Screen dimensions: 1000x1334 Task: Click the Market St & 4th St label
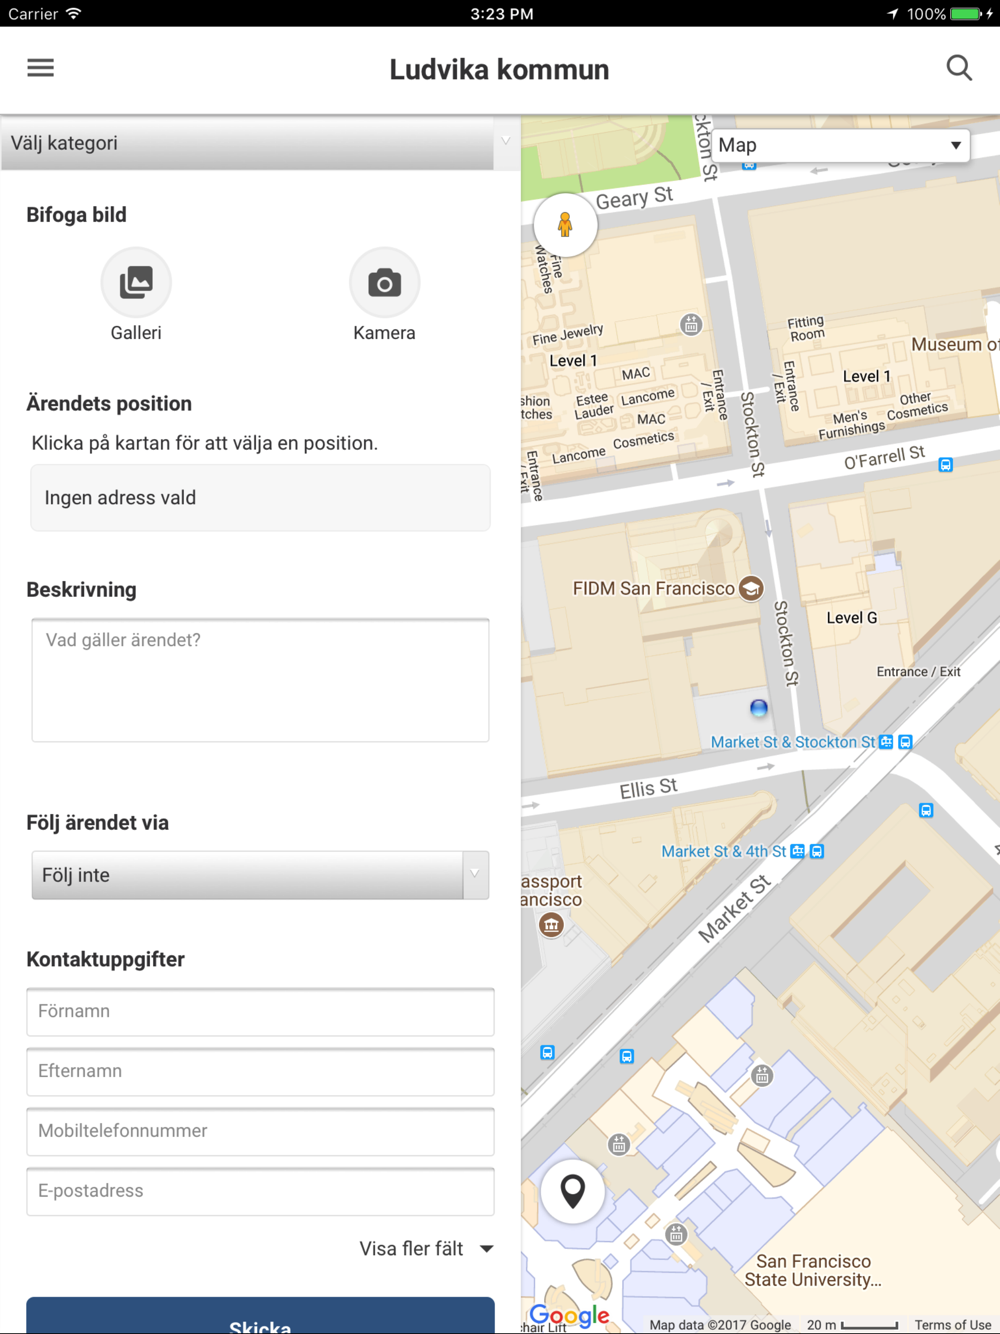pos(724,851)
